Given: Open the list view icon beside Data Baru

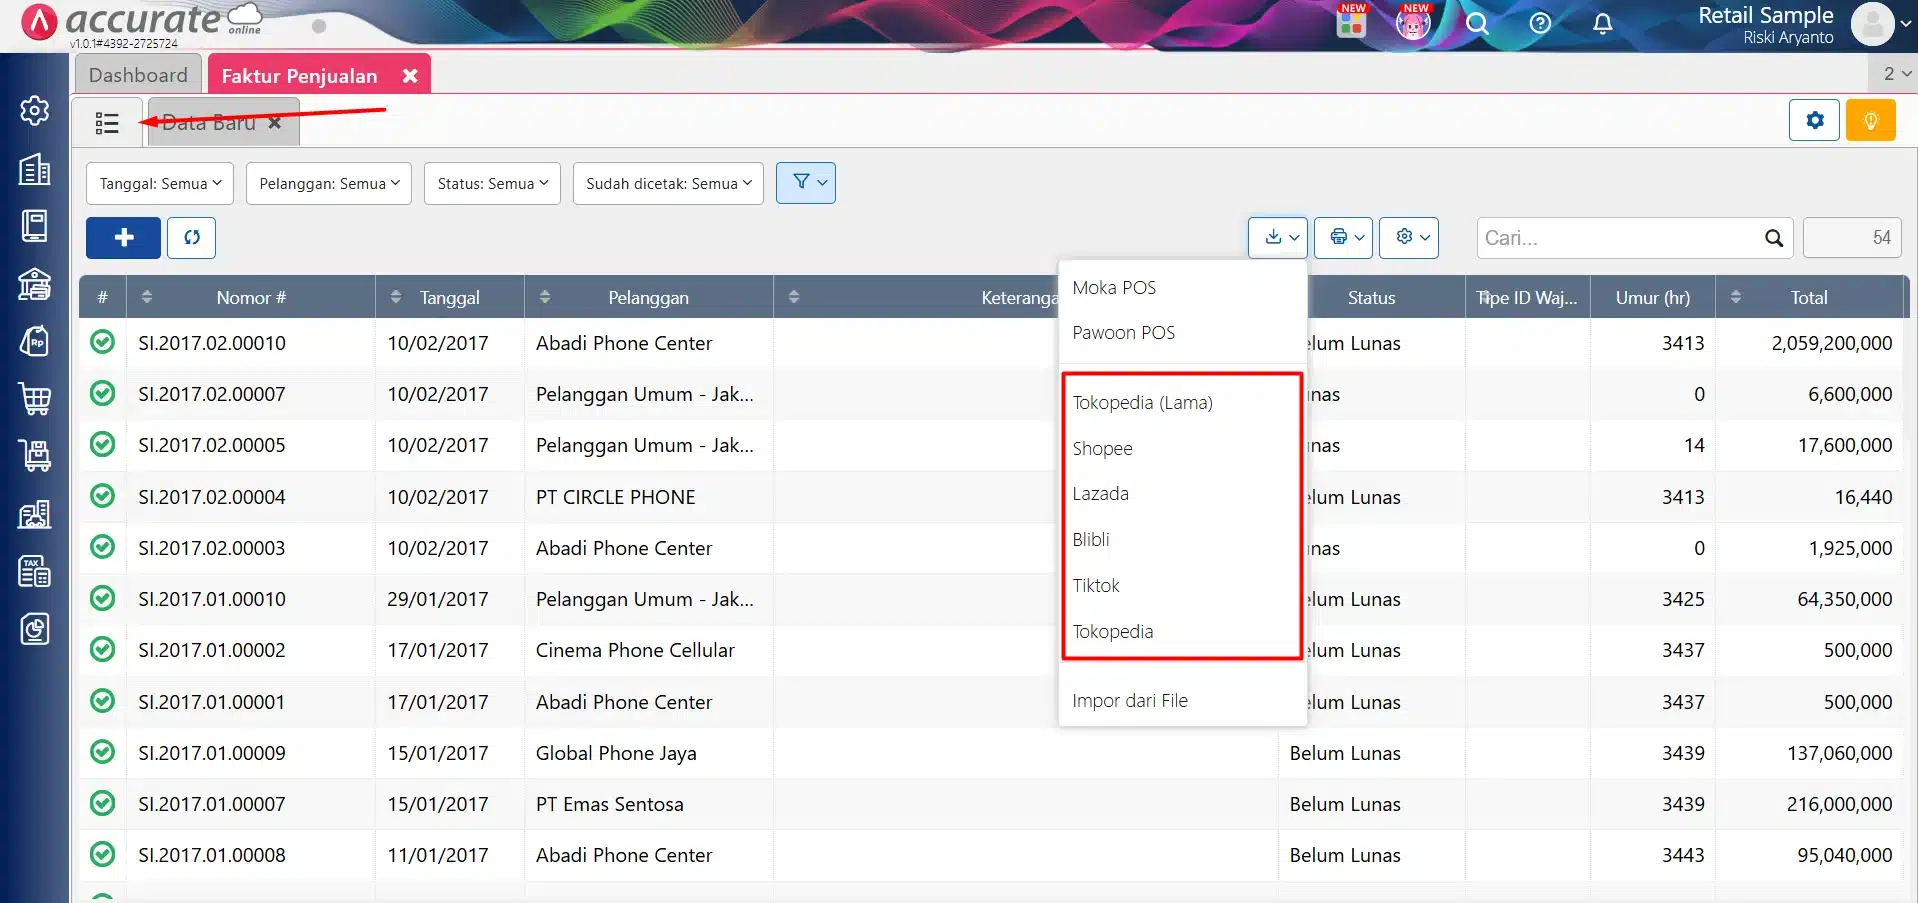Looking at the screenshot, I should [x=107, y=123].
